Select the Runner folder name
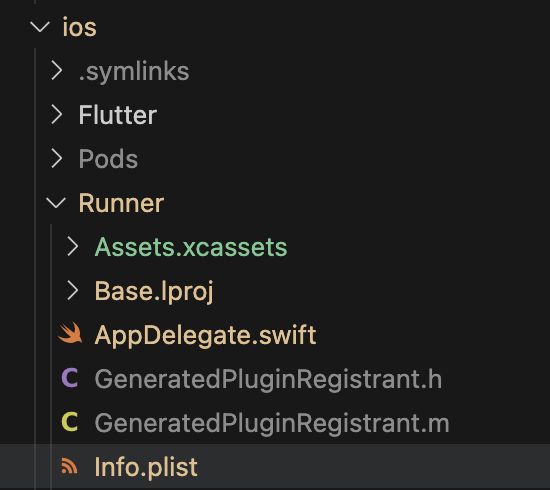Viewport: 550px width, 490px height. pos(121,203)
